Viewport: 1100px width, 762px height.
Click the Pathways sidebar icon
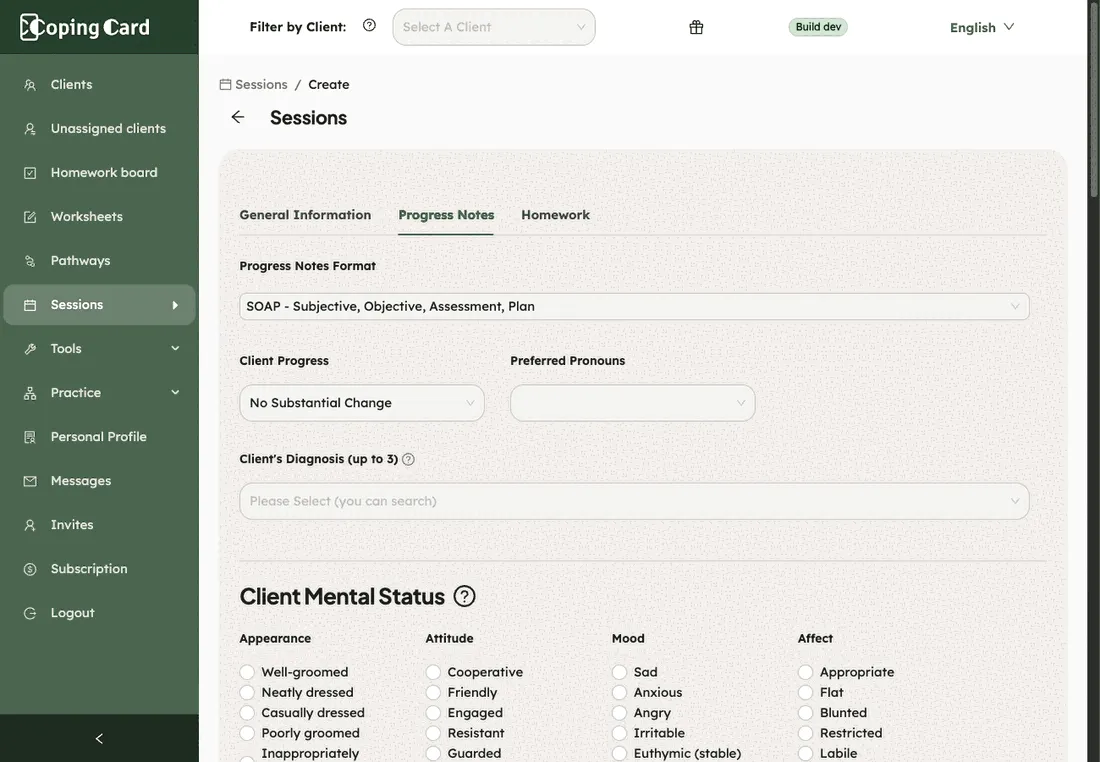29,261
